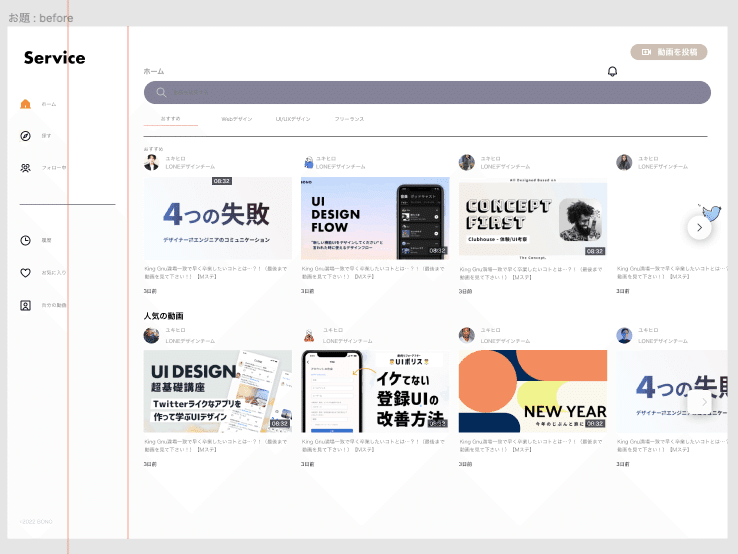Viewport: 738px width, 554px height.
Task: Open the 4つの失敗 thumbnail in popular row
Action: tap(672, 391)
